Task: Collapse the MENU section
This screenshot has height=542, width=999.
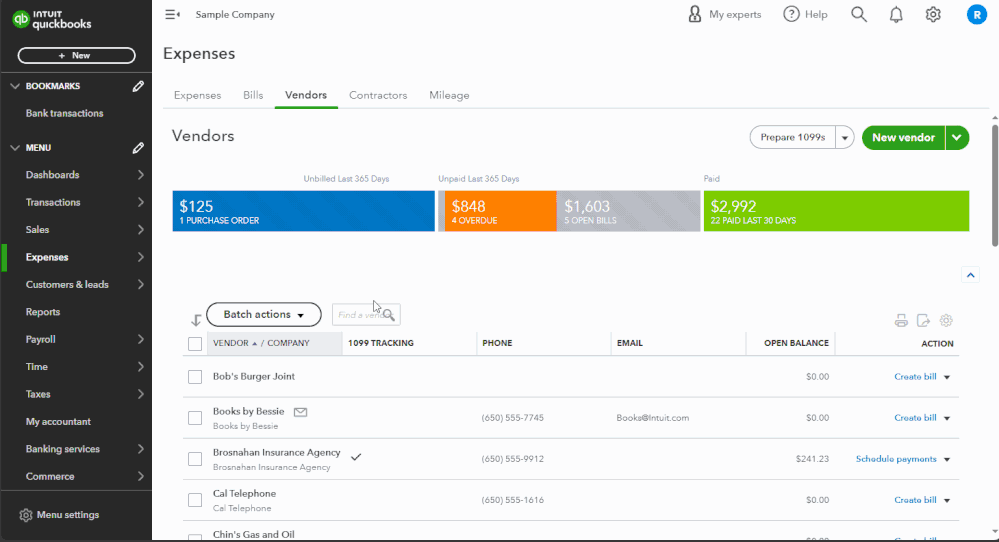Action: point(15,148)
